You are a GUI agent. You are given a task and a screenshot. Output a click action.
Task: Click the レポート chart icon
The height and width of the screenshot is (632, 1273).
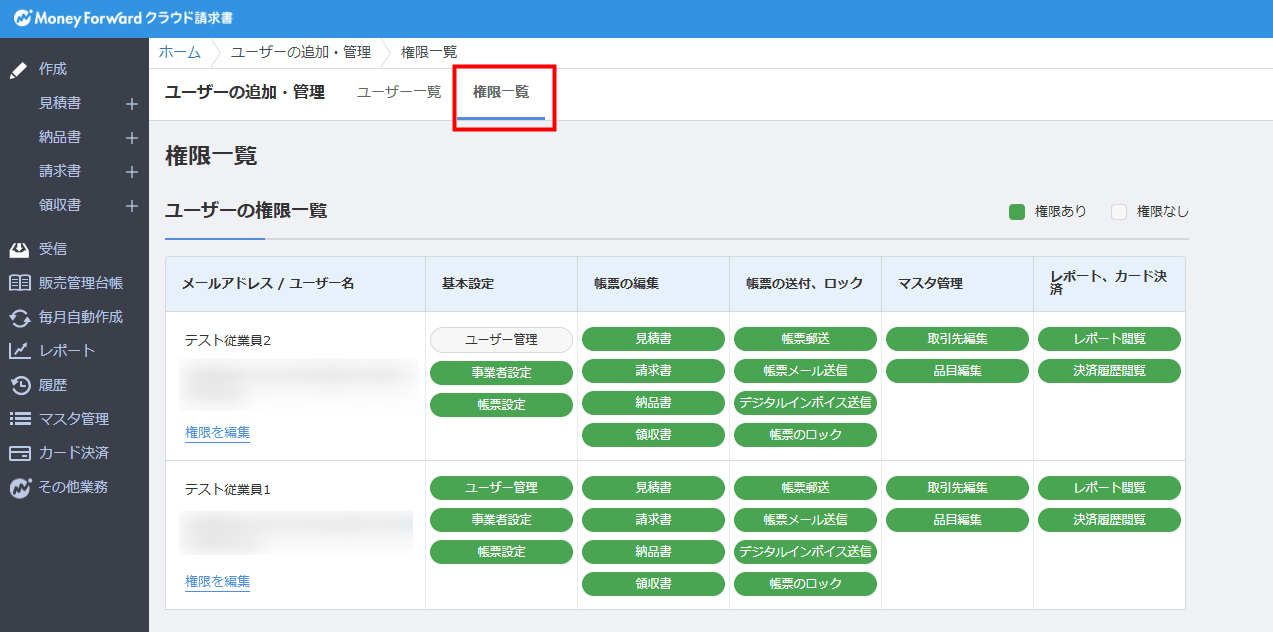[19, 351]
